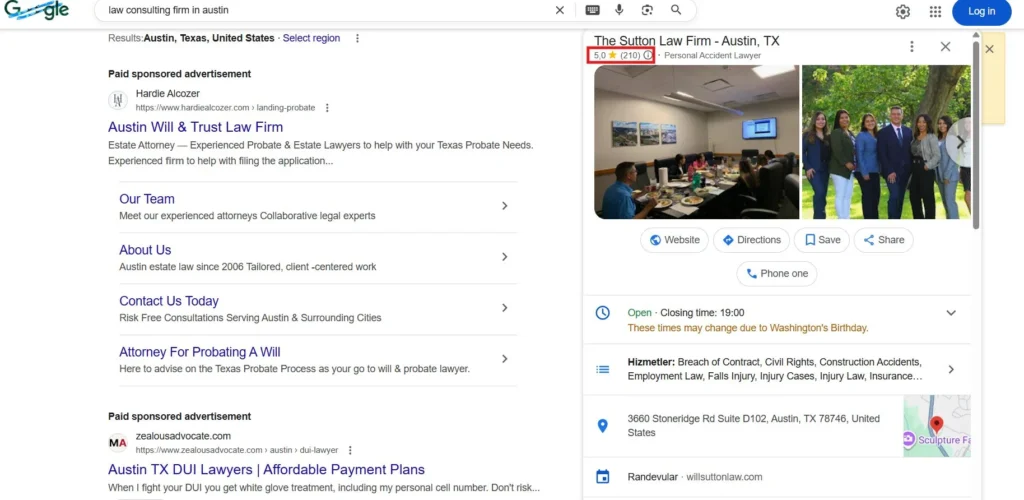Submit search with the magnifier icon
Image resolution: width=1024 pixels, height=500 pixels.
point(676,10)
